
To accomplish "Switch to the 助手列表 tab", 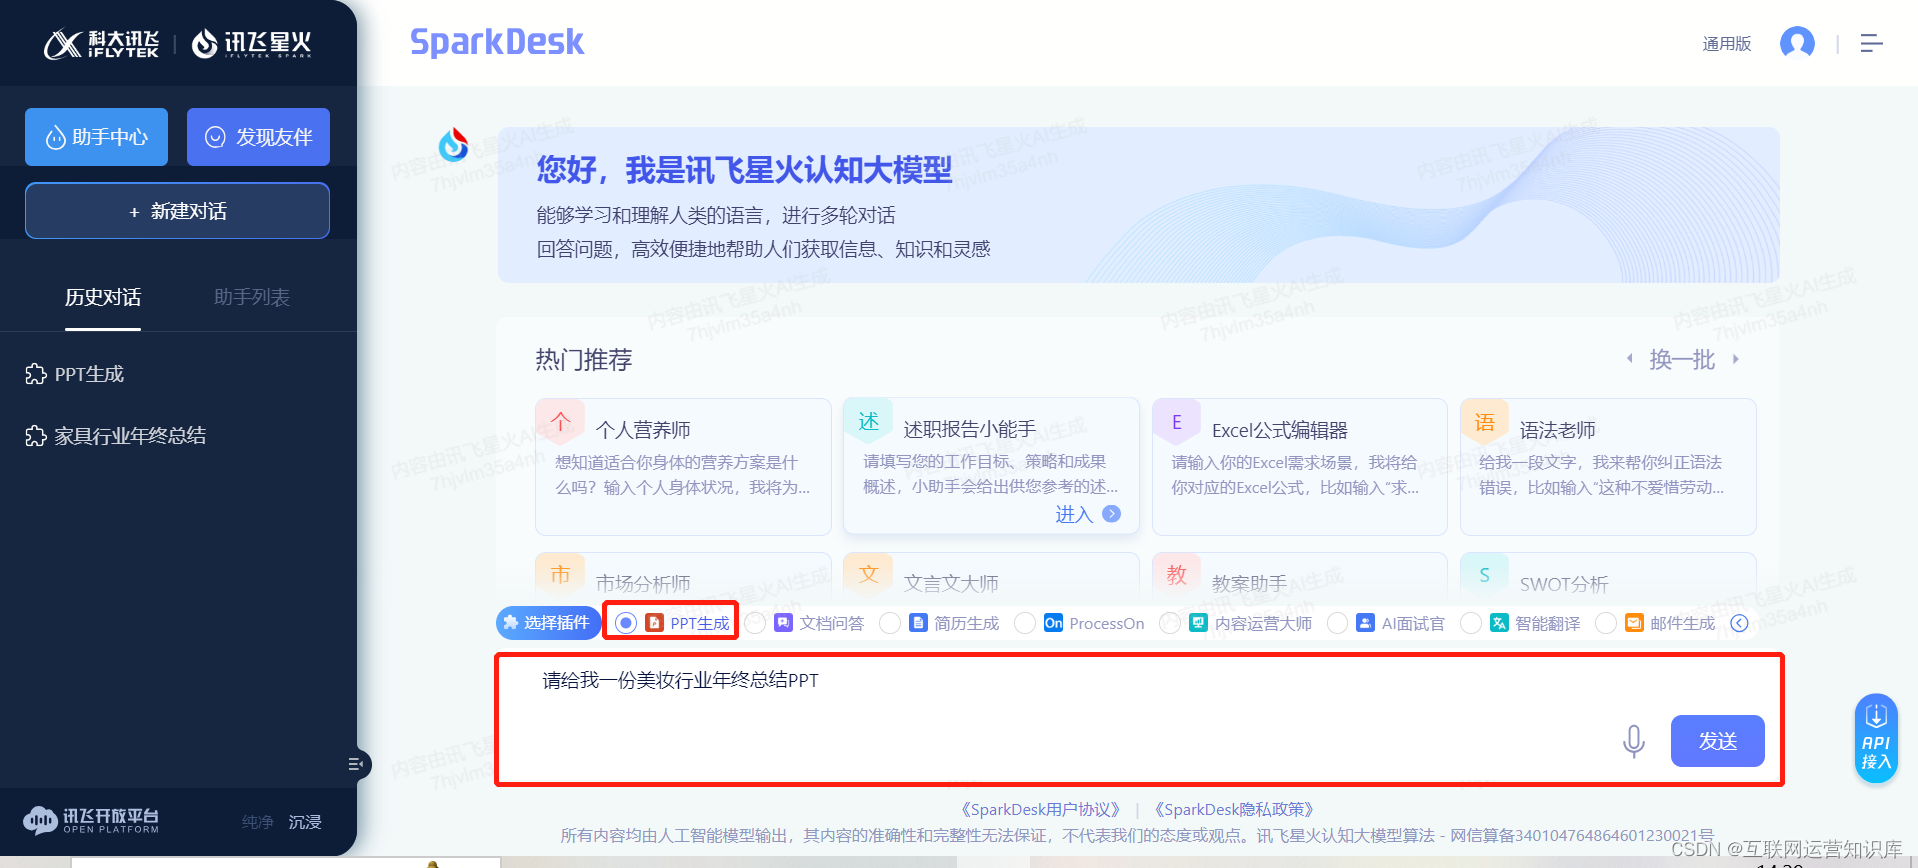I will (x=252, y=298).
